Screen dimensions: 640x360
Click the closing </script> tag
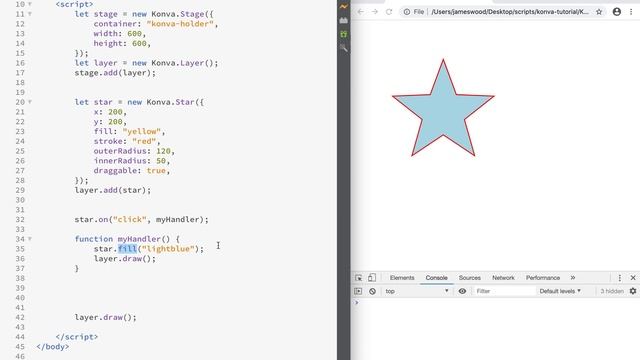pos(77,337)
